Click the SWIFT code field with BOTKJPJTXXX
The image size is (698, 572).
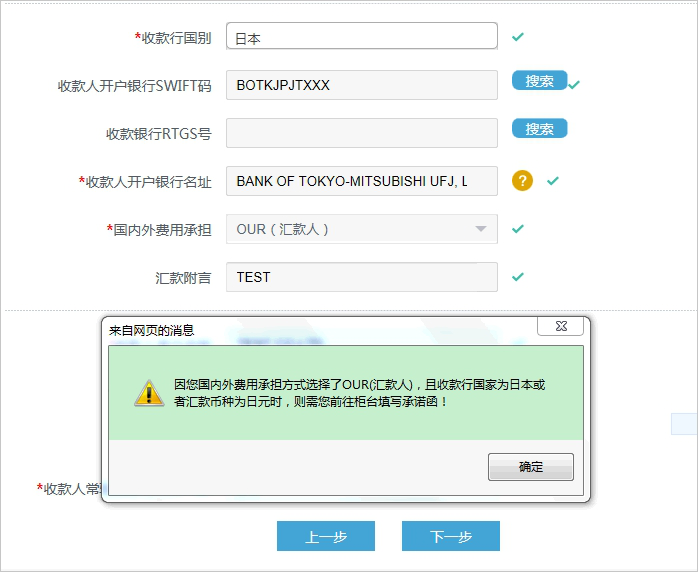361,85
